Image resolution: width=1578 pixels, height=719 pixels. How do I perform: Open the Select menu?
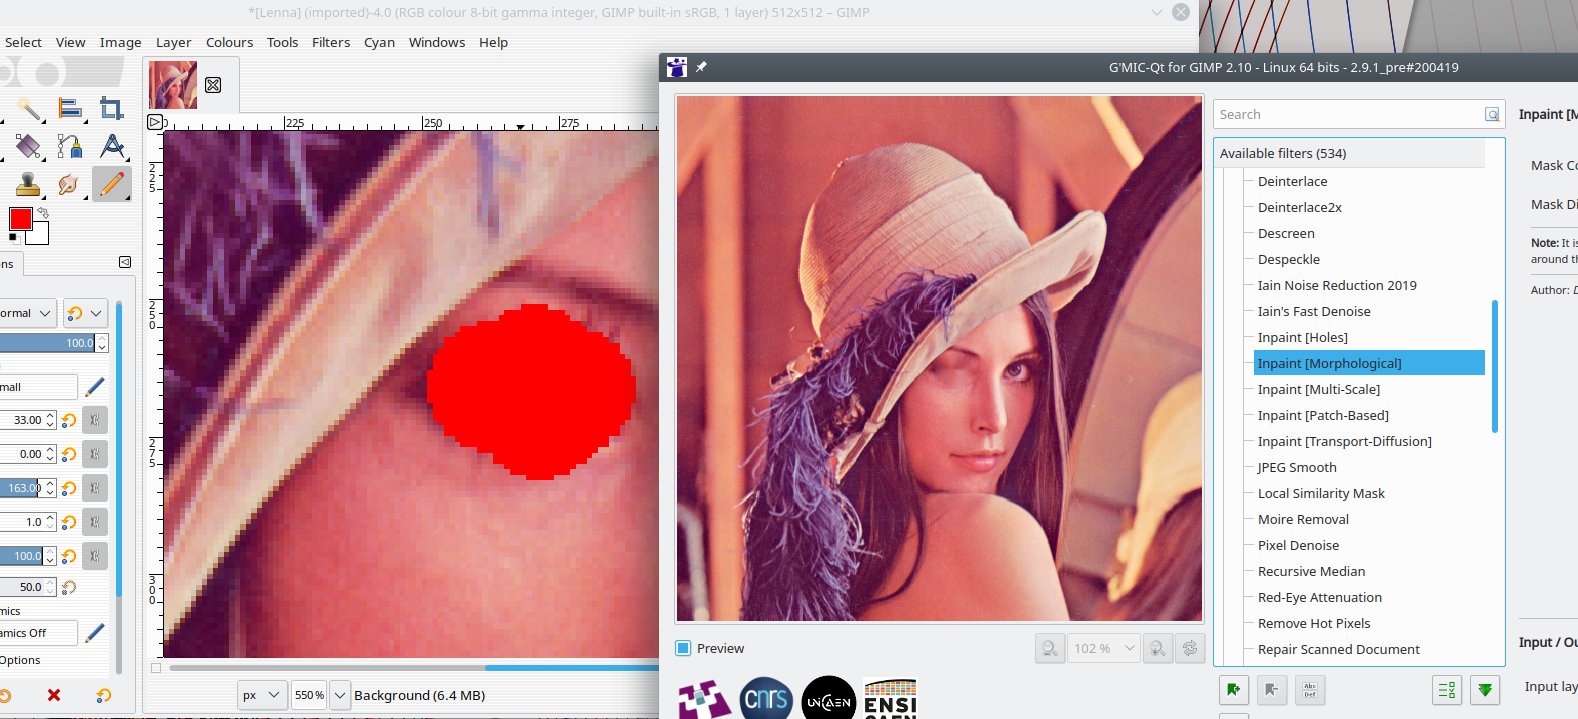[x=23, y=42]
